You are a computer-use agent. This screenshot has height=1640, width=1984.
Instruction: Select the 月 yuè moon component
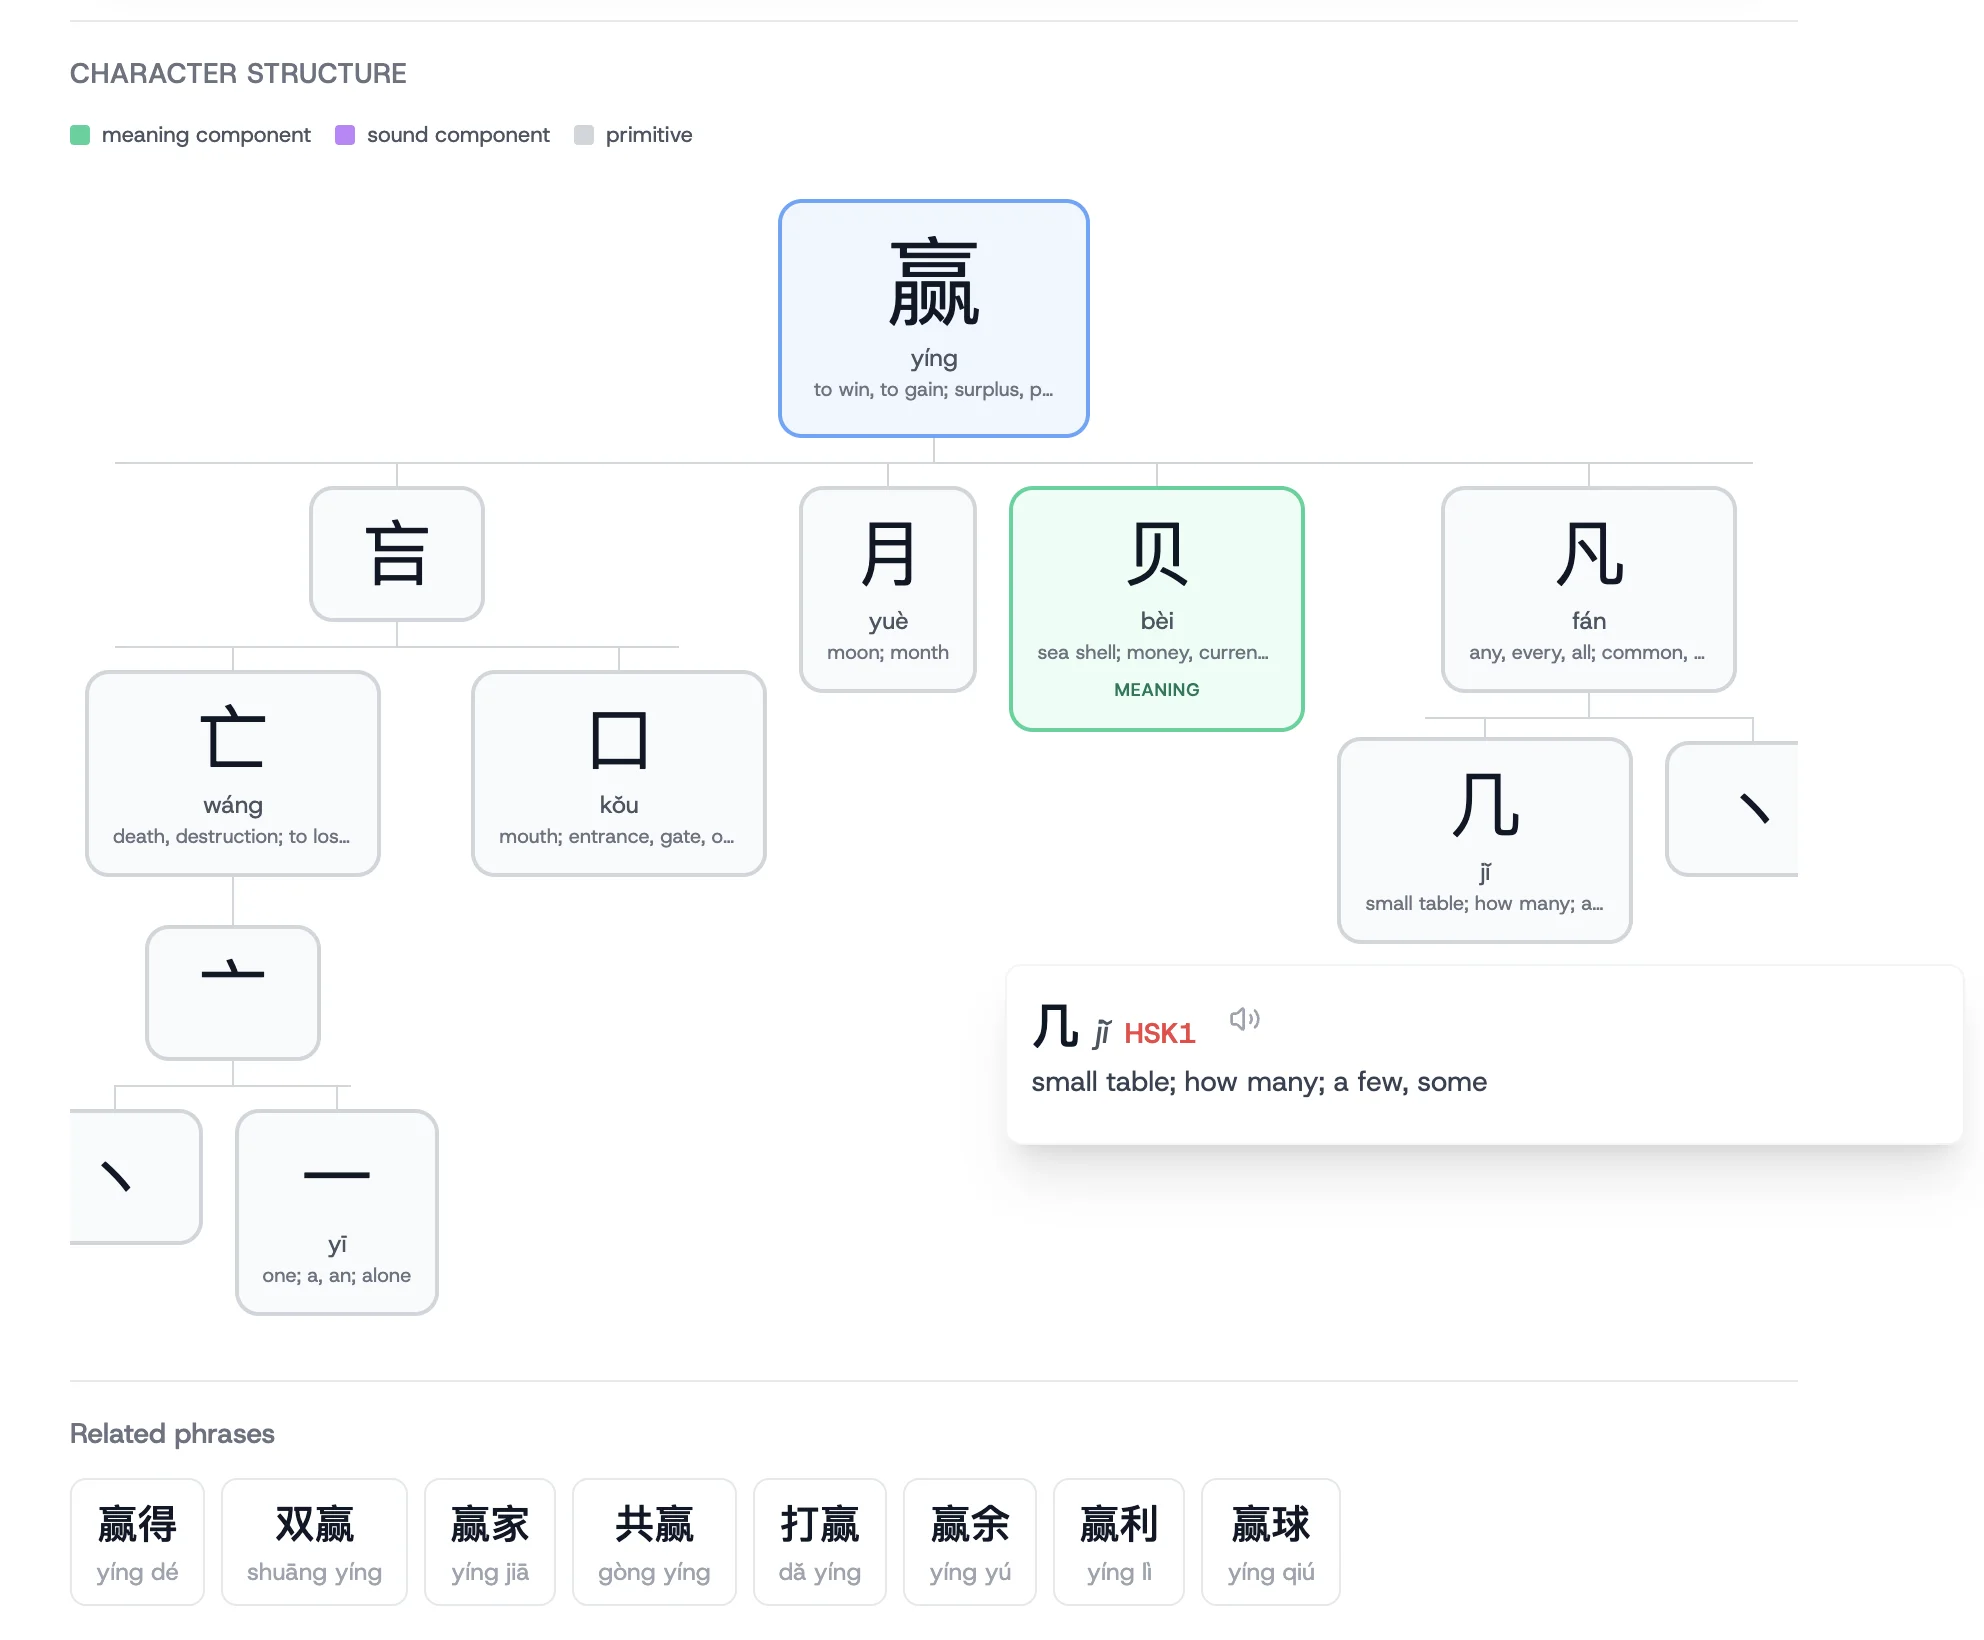(x=887, y=589)
